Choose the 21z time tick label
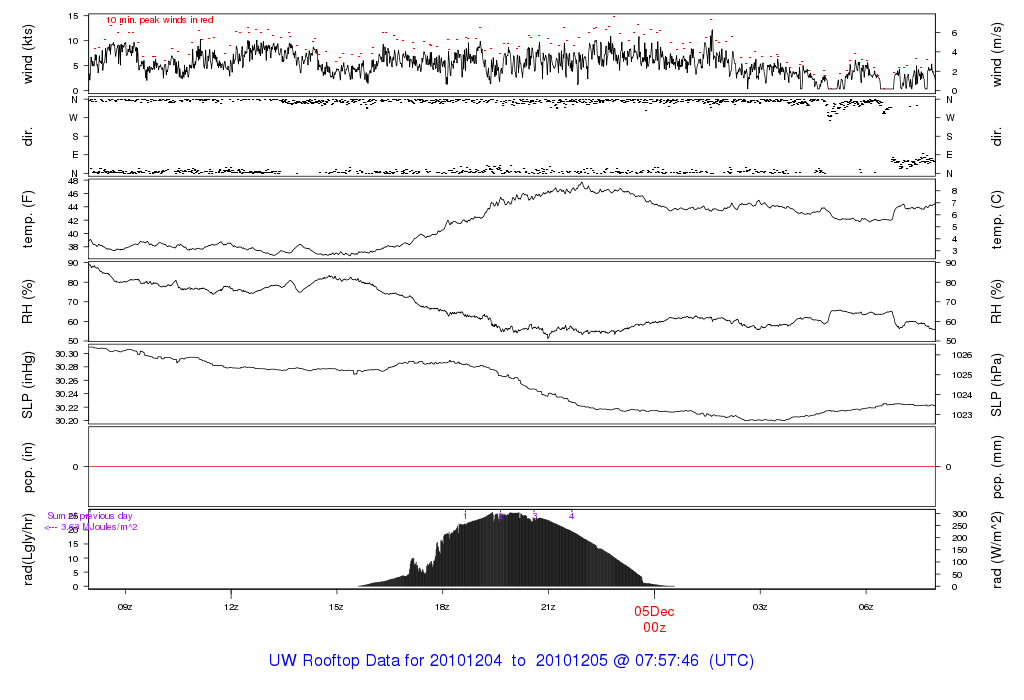 (549, 605)
